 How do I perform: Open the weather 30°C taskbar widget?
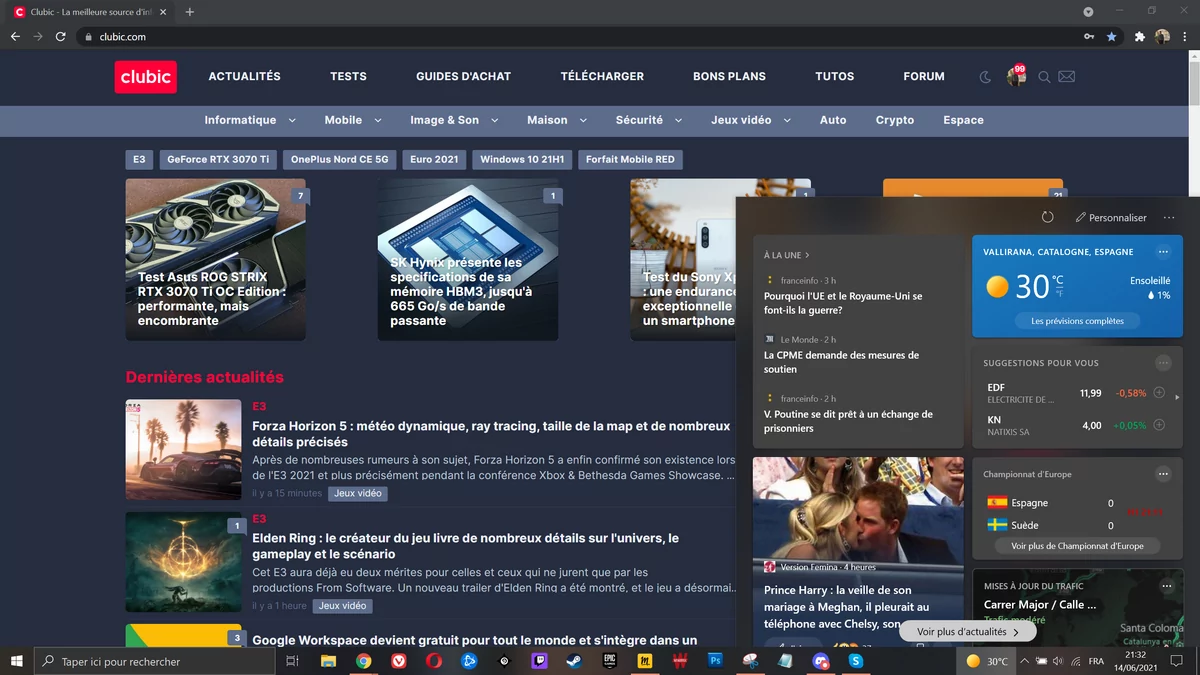pos(986,661)
